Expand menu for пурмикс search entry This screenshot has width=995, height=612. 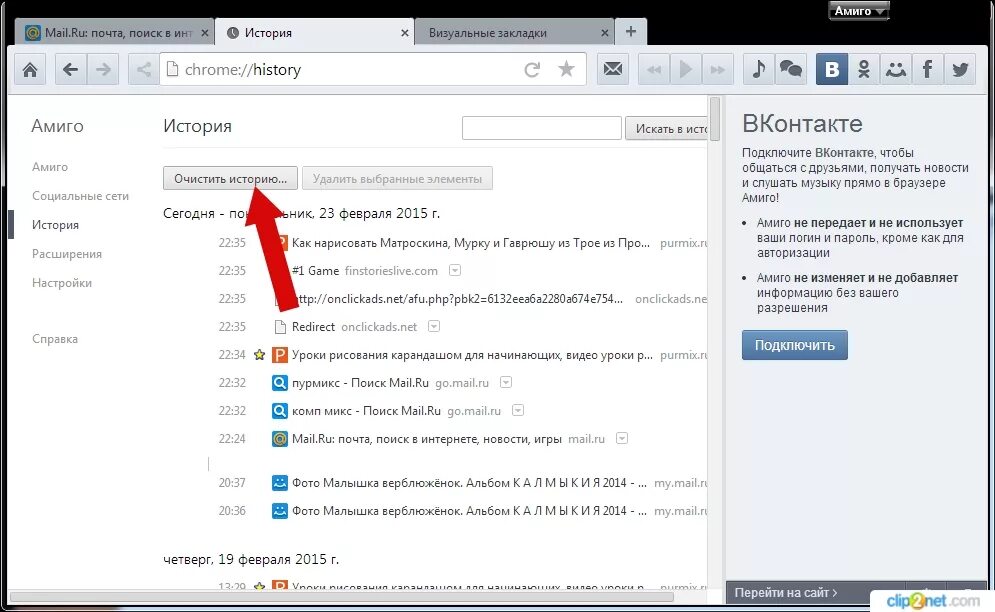click(x=506, y=382)
